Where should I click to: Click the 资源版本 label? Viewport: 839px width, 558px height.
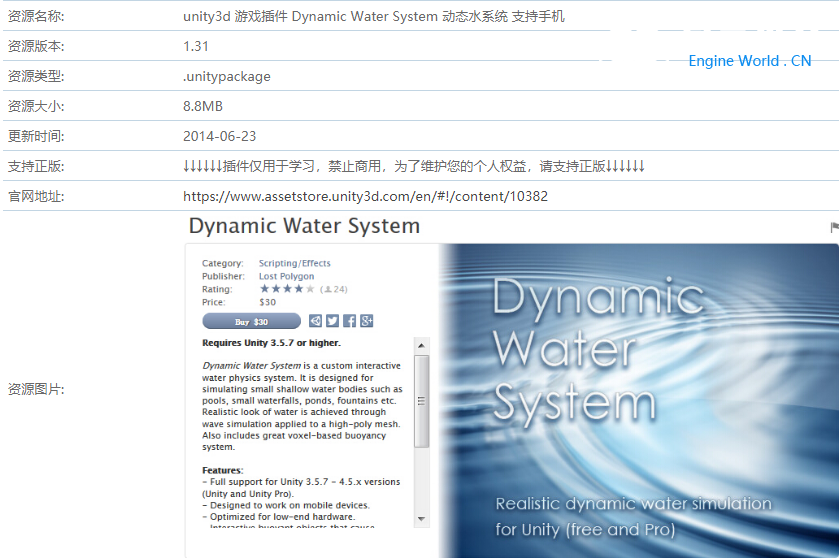point(36,47)
